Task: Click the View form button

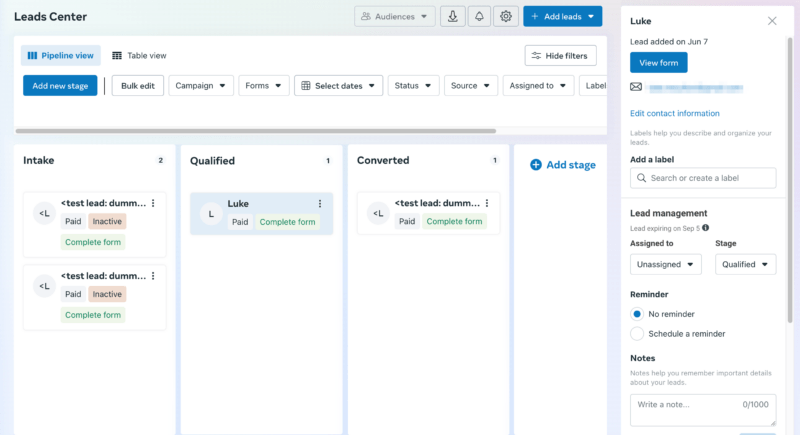Action: pos(658,62)
